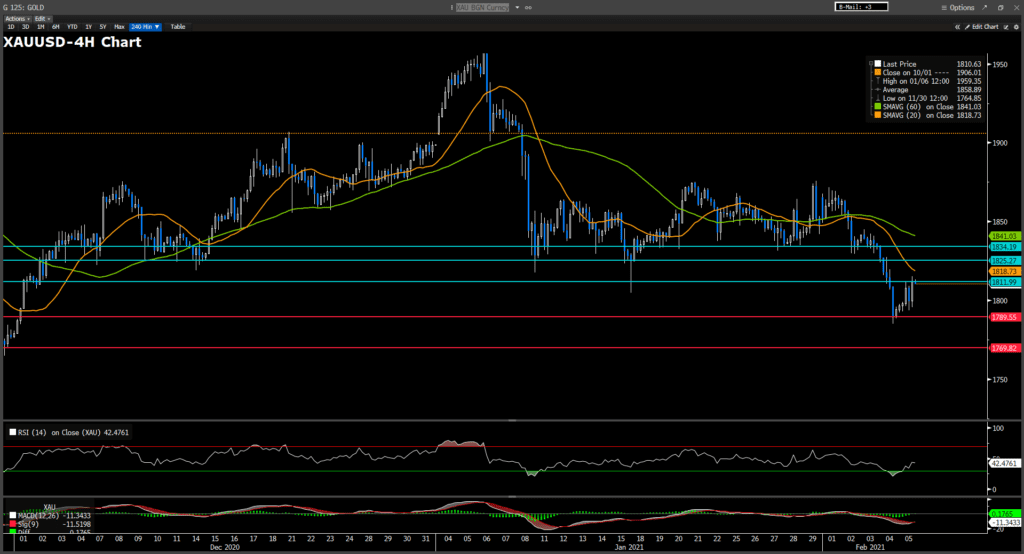Select the 1Y range tab
This screenshot has width=1024, height=554.
click(x=88, y=27)
